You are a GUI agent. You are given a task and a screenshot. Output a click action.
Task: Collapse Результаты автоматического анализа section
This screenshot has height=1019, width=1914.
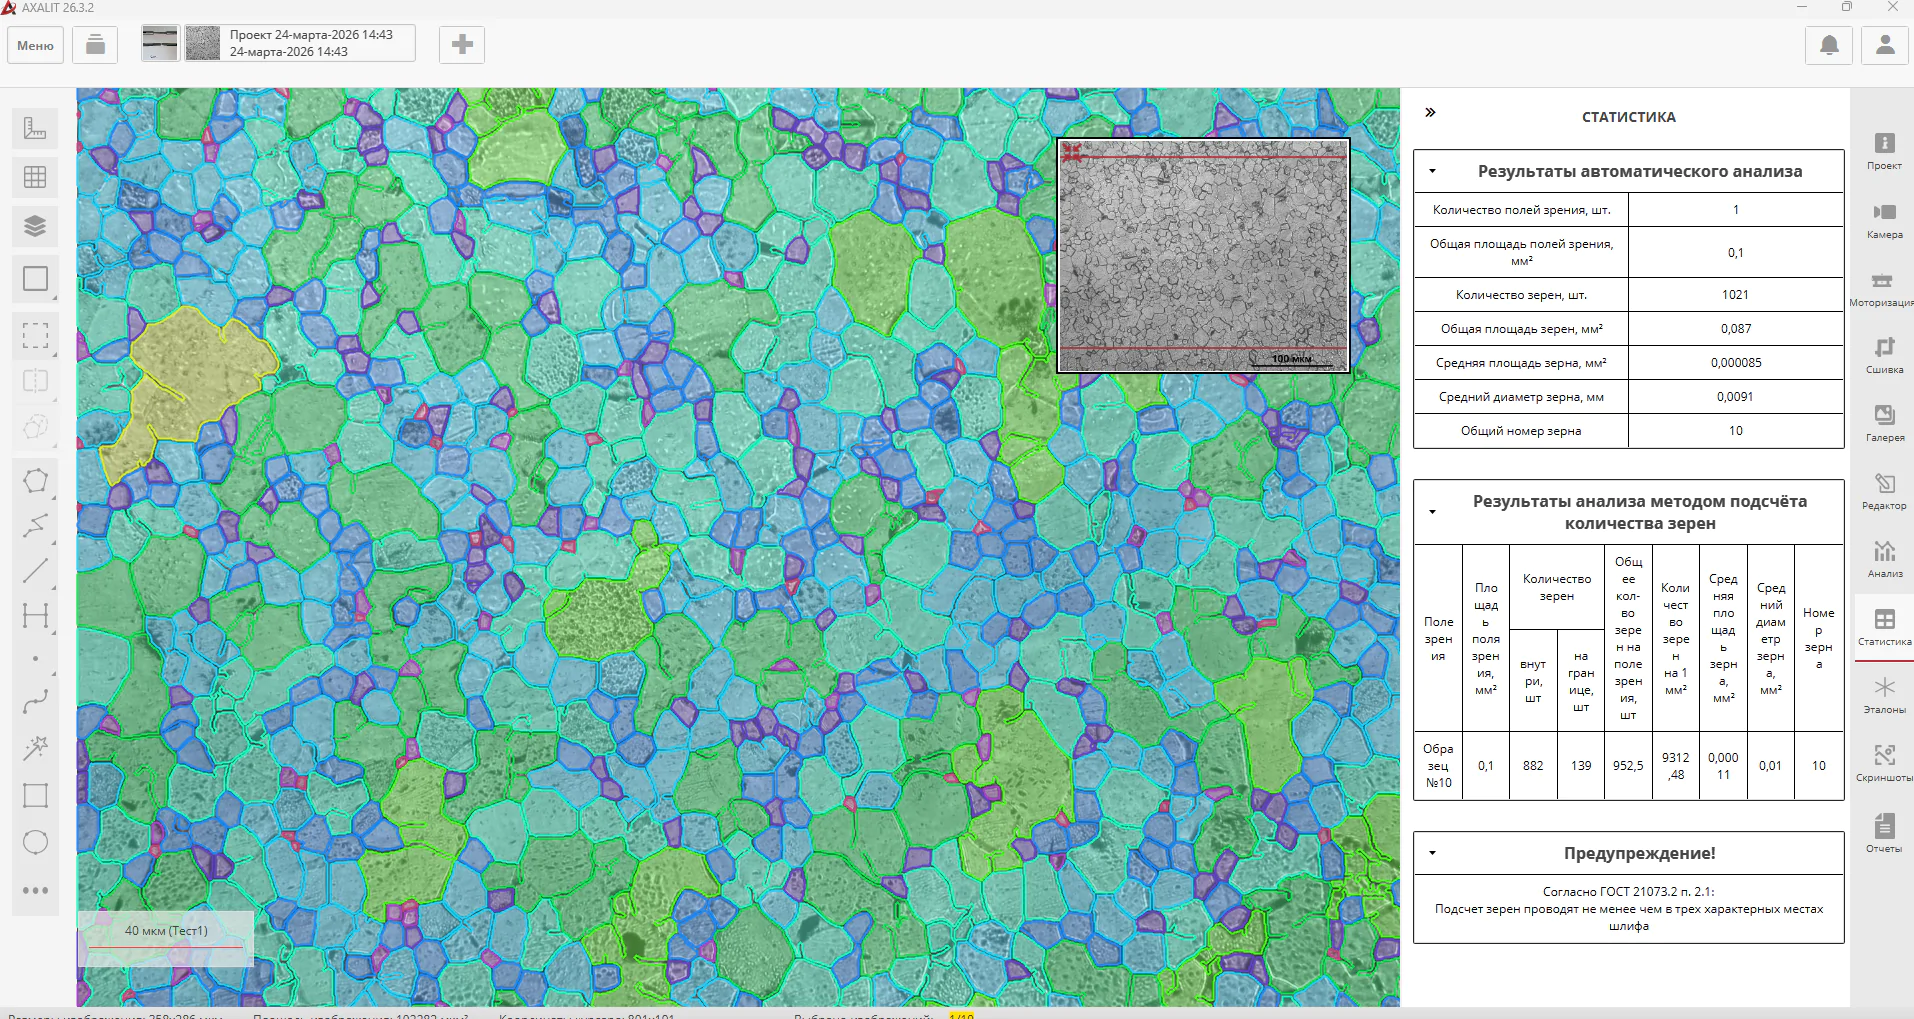(1432, 172)
